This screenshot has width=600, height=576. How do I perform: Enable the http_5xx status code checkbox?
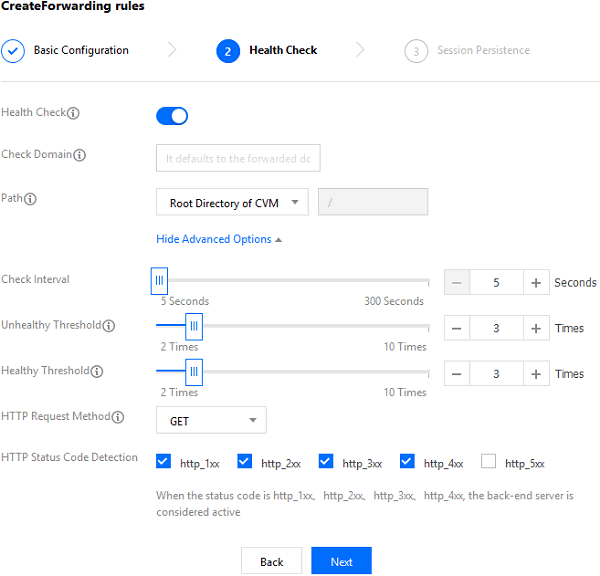click(489, 462)
